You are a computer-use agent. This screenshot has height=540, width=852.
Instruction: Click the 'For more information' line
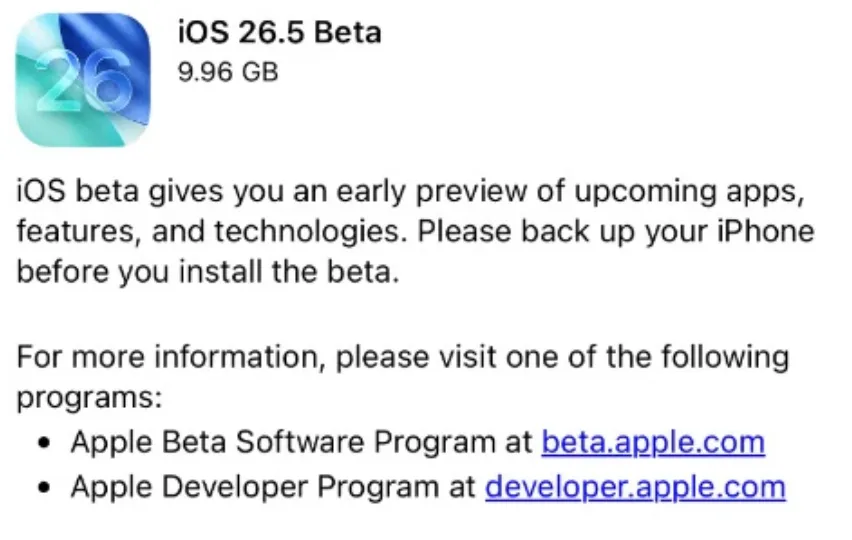pos(400,355)
